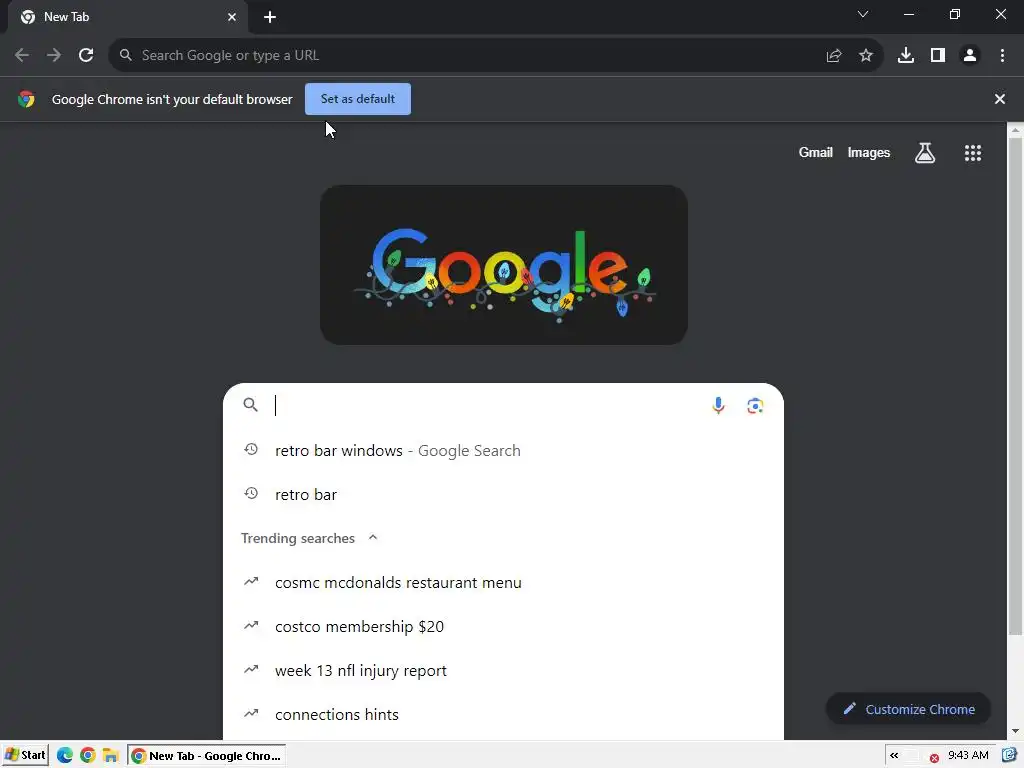Share this page using the share icon
The image size is (1024, 768).
[x=834, y=56]
